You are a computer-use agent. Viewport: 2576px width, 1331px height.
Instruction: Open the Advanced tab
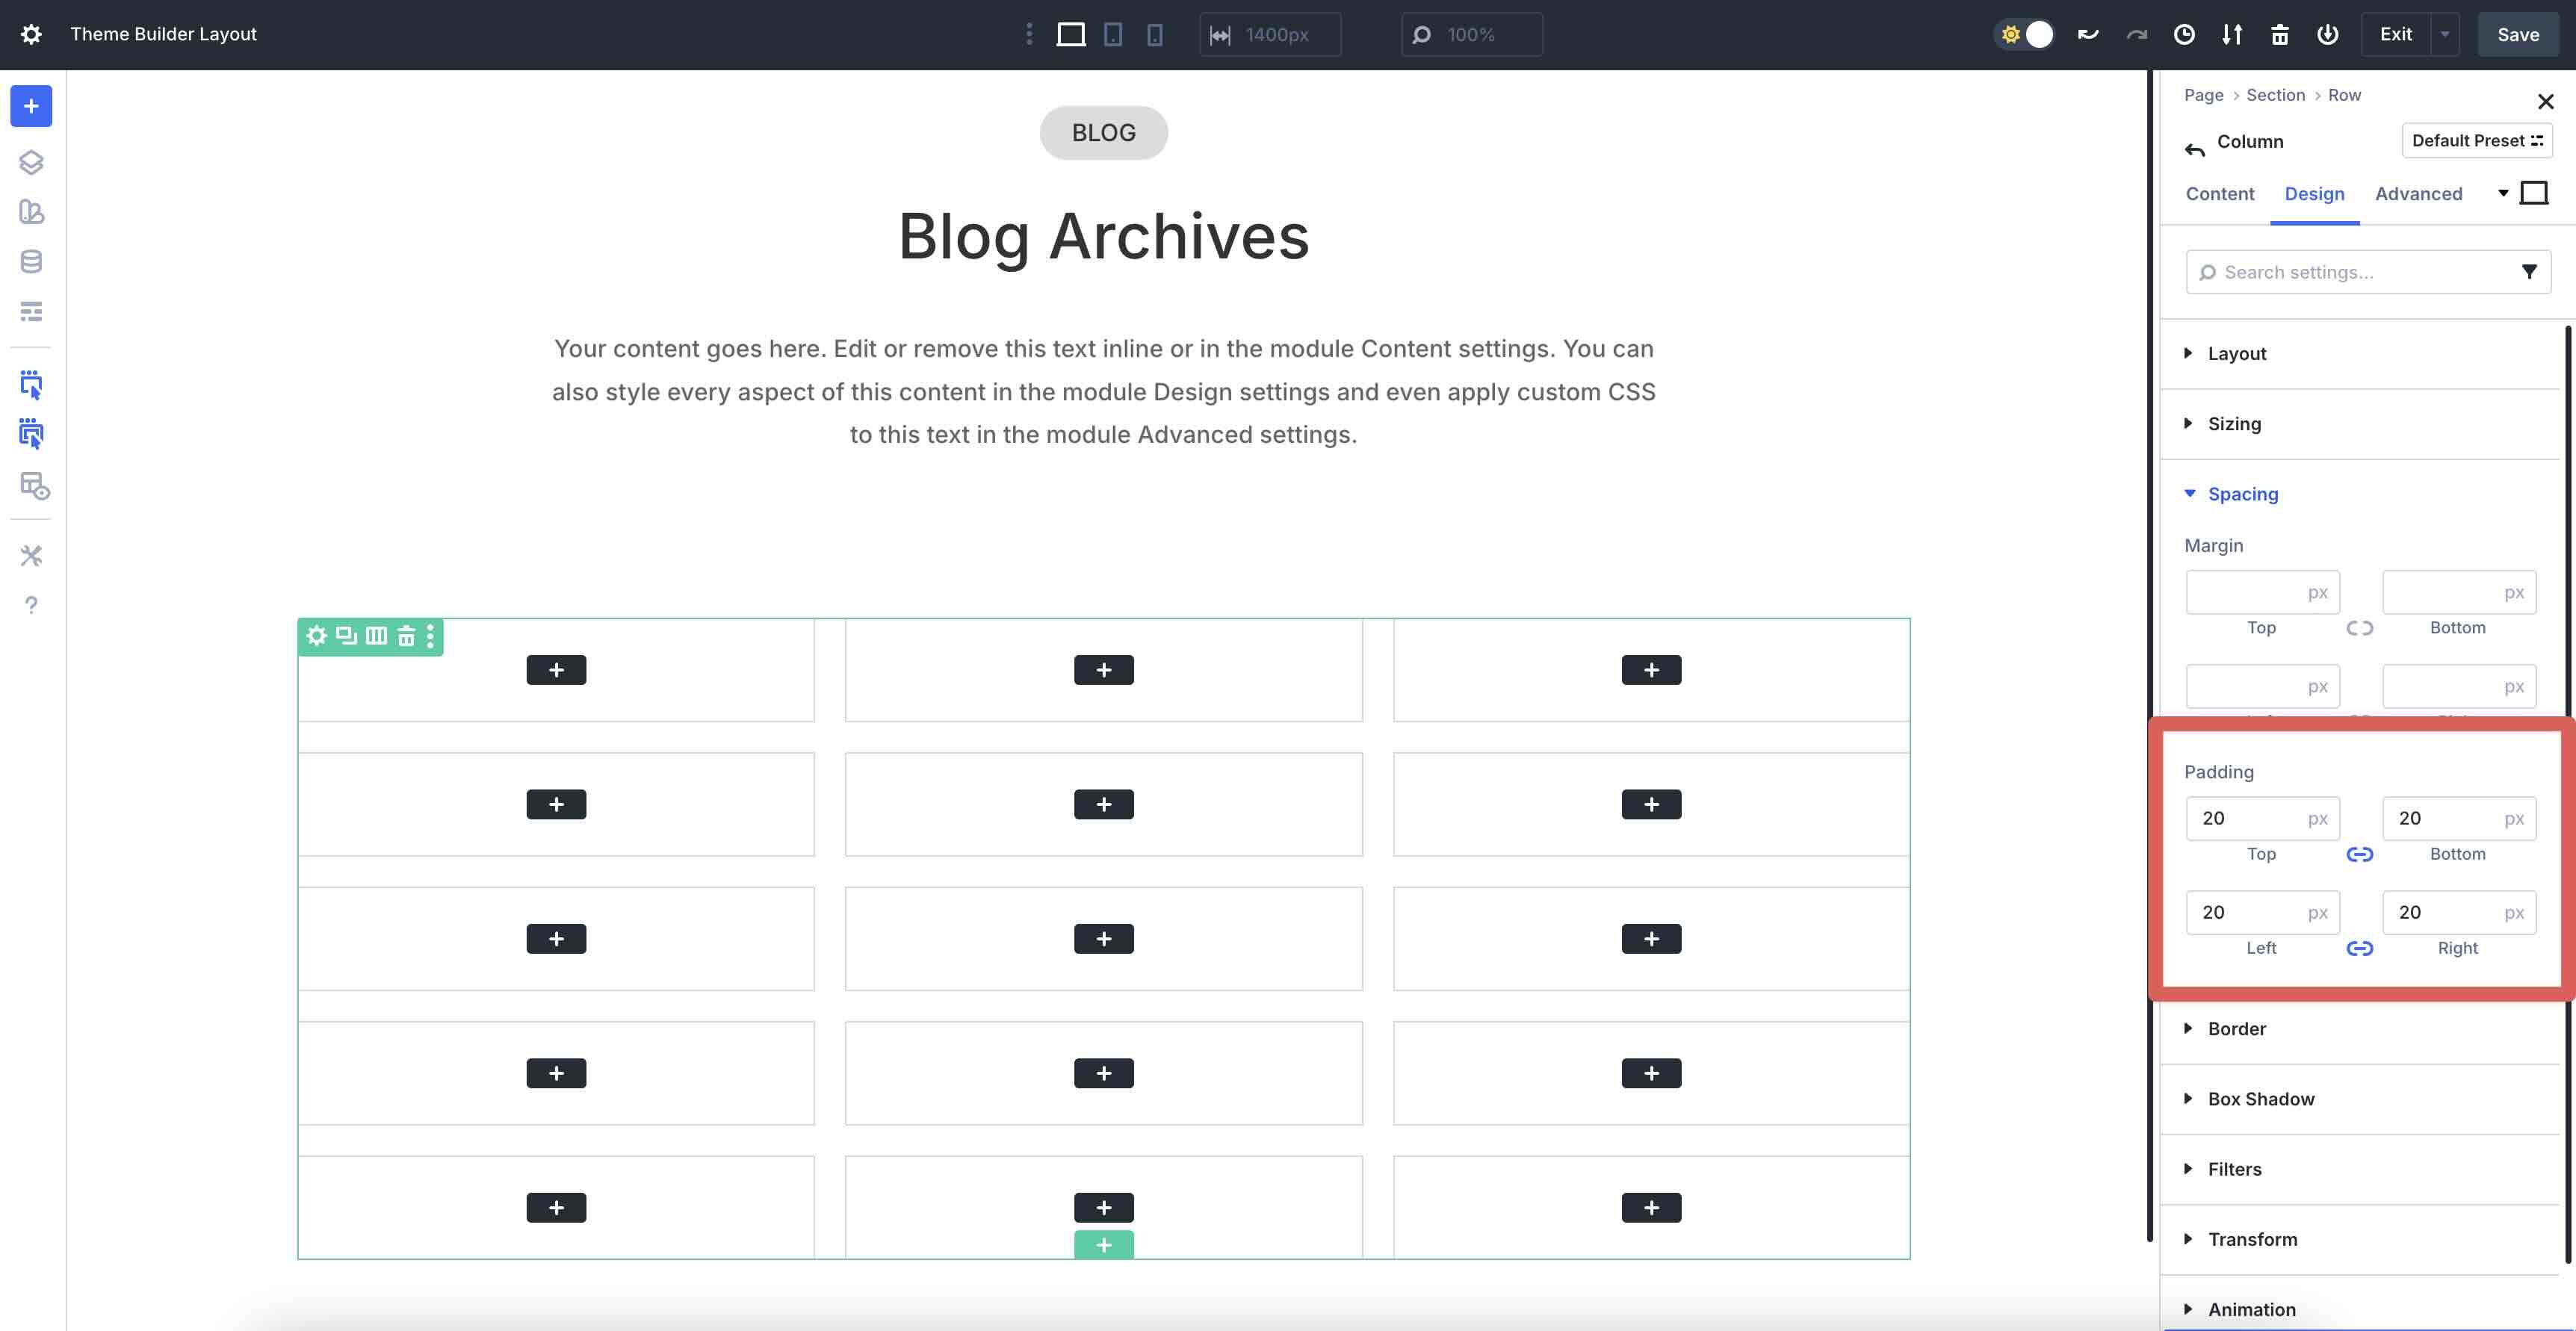coord(2418,193)
